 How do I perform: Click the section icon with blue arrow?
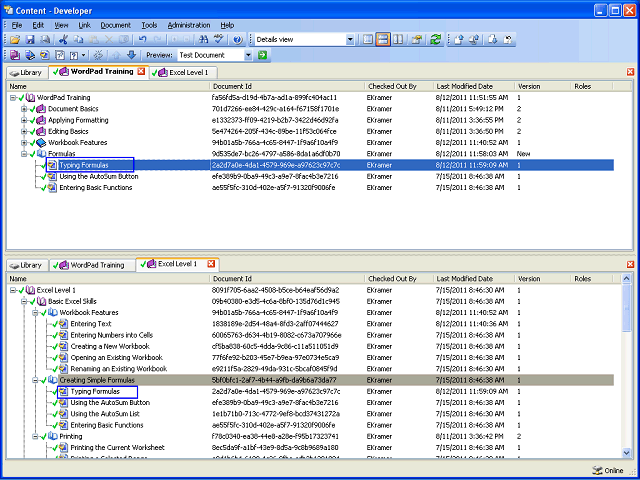30,55
